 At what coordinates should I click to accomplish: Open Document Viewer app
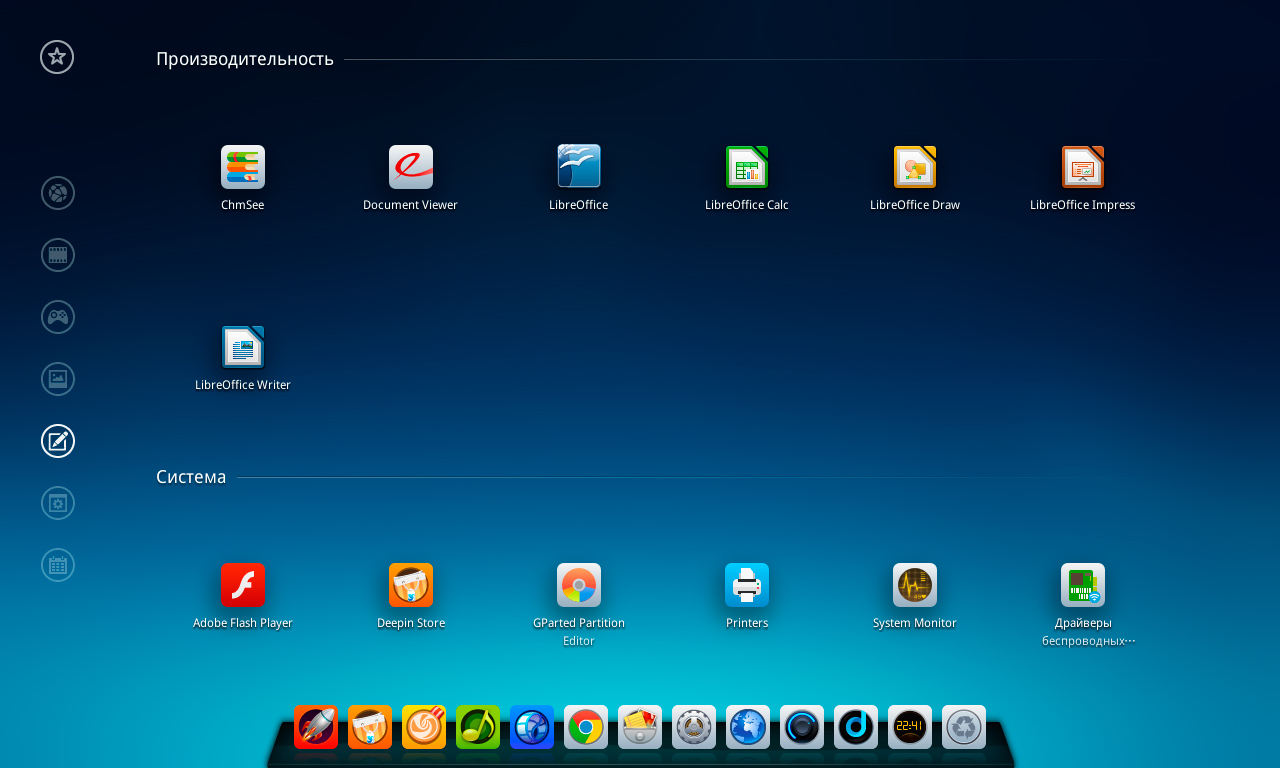coord(411,168)
